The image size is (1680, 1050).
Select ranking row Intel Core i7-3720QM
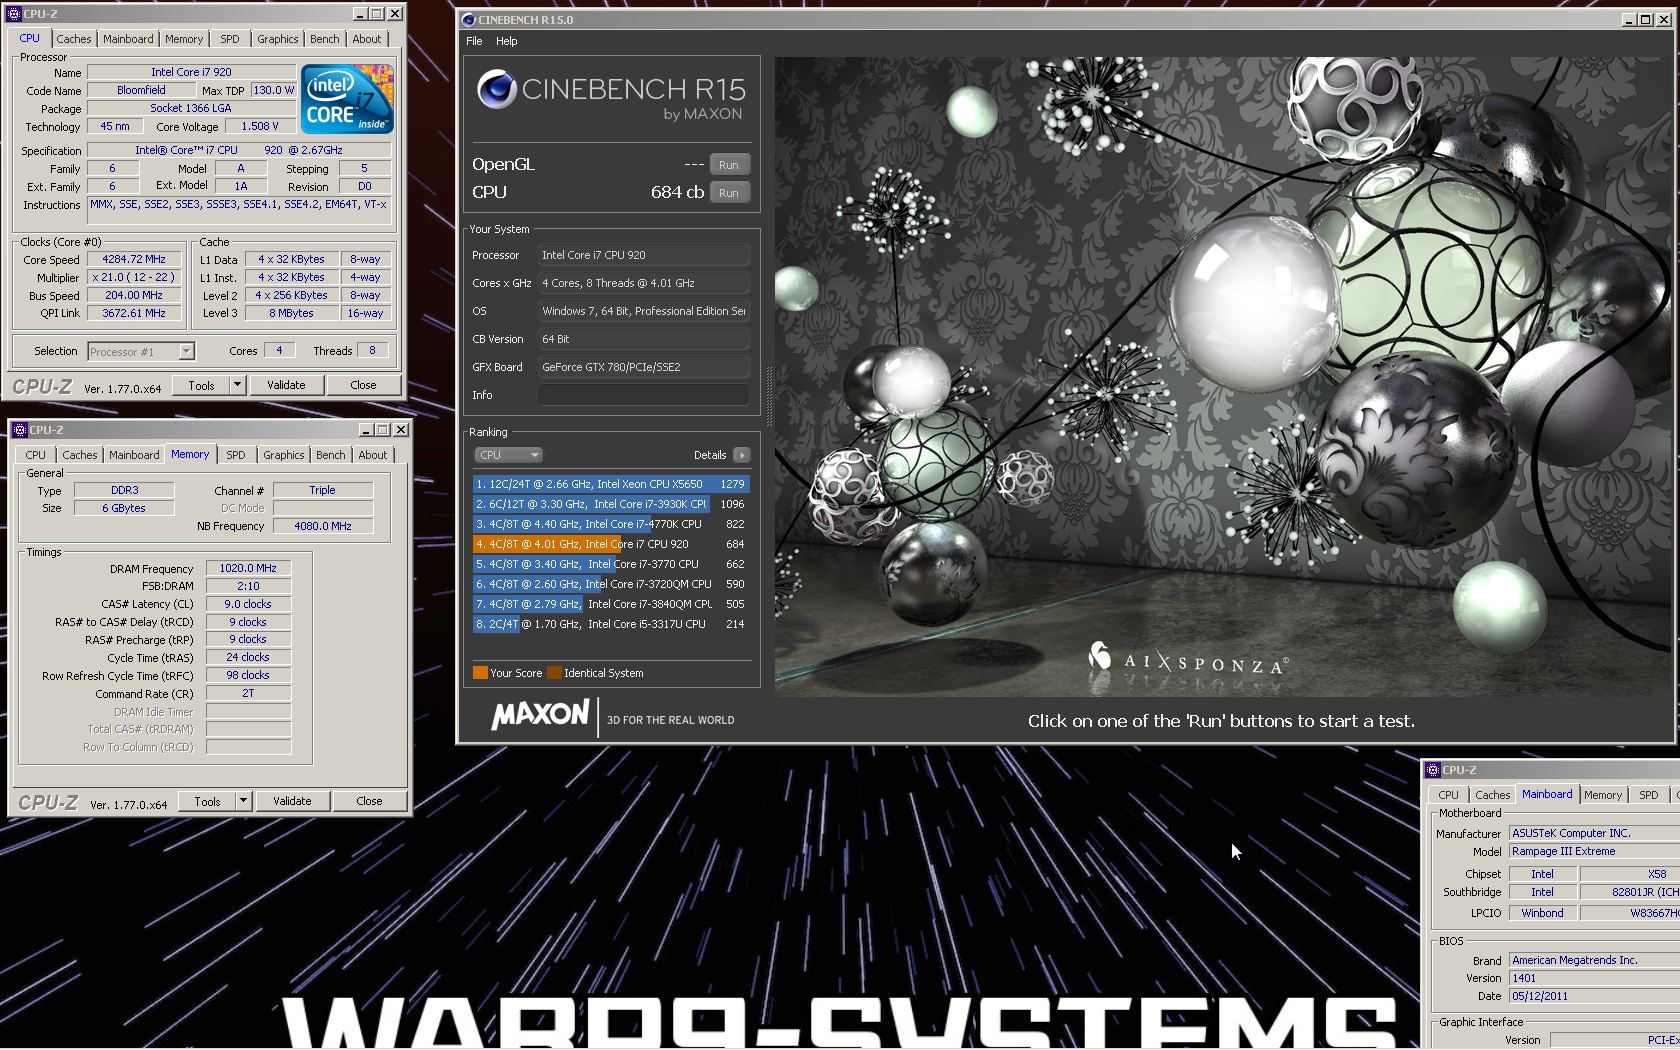coord(610,584)
